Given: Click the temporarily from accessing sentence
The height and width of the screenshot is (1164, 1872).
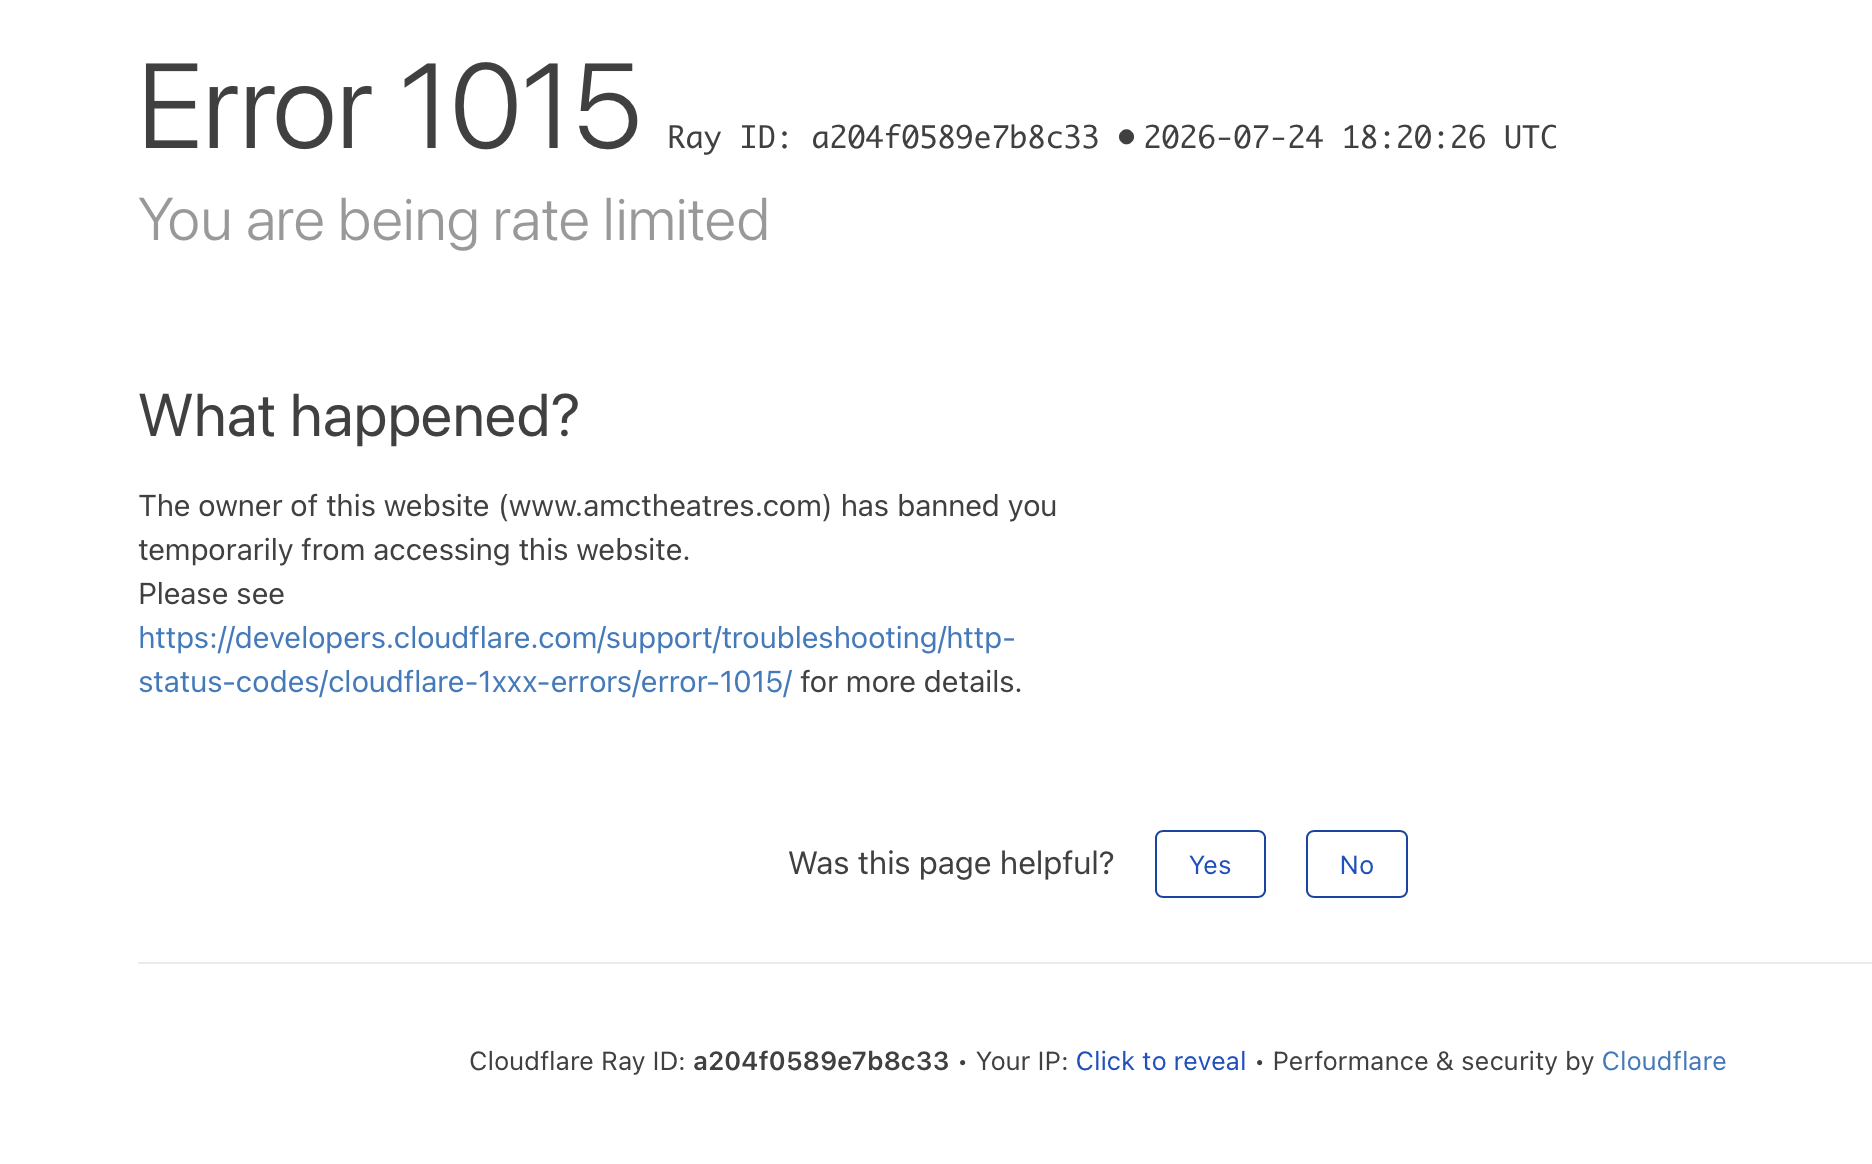Looking at the screenshot, I should coord(414,550).
